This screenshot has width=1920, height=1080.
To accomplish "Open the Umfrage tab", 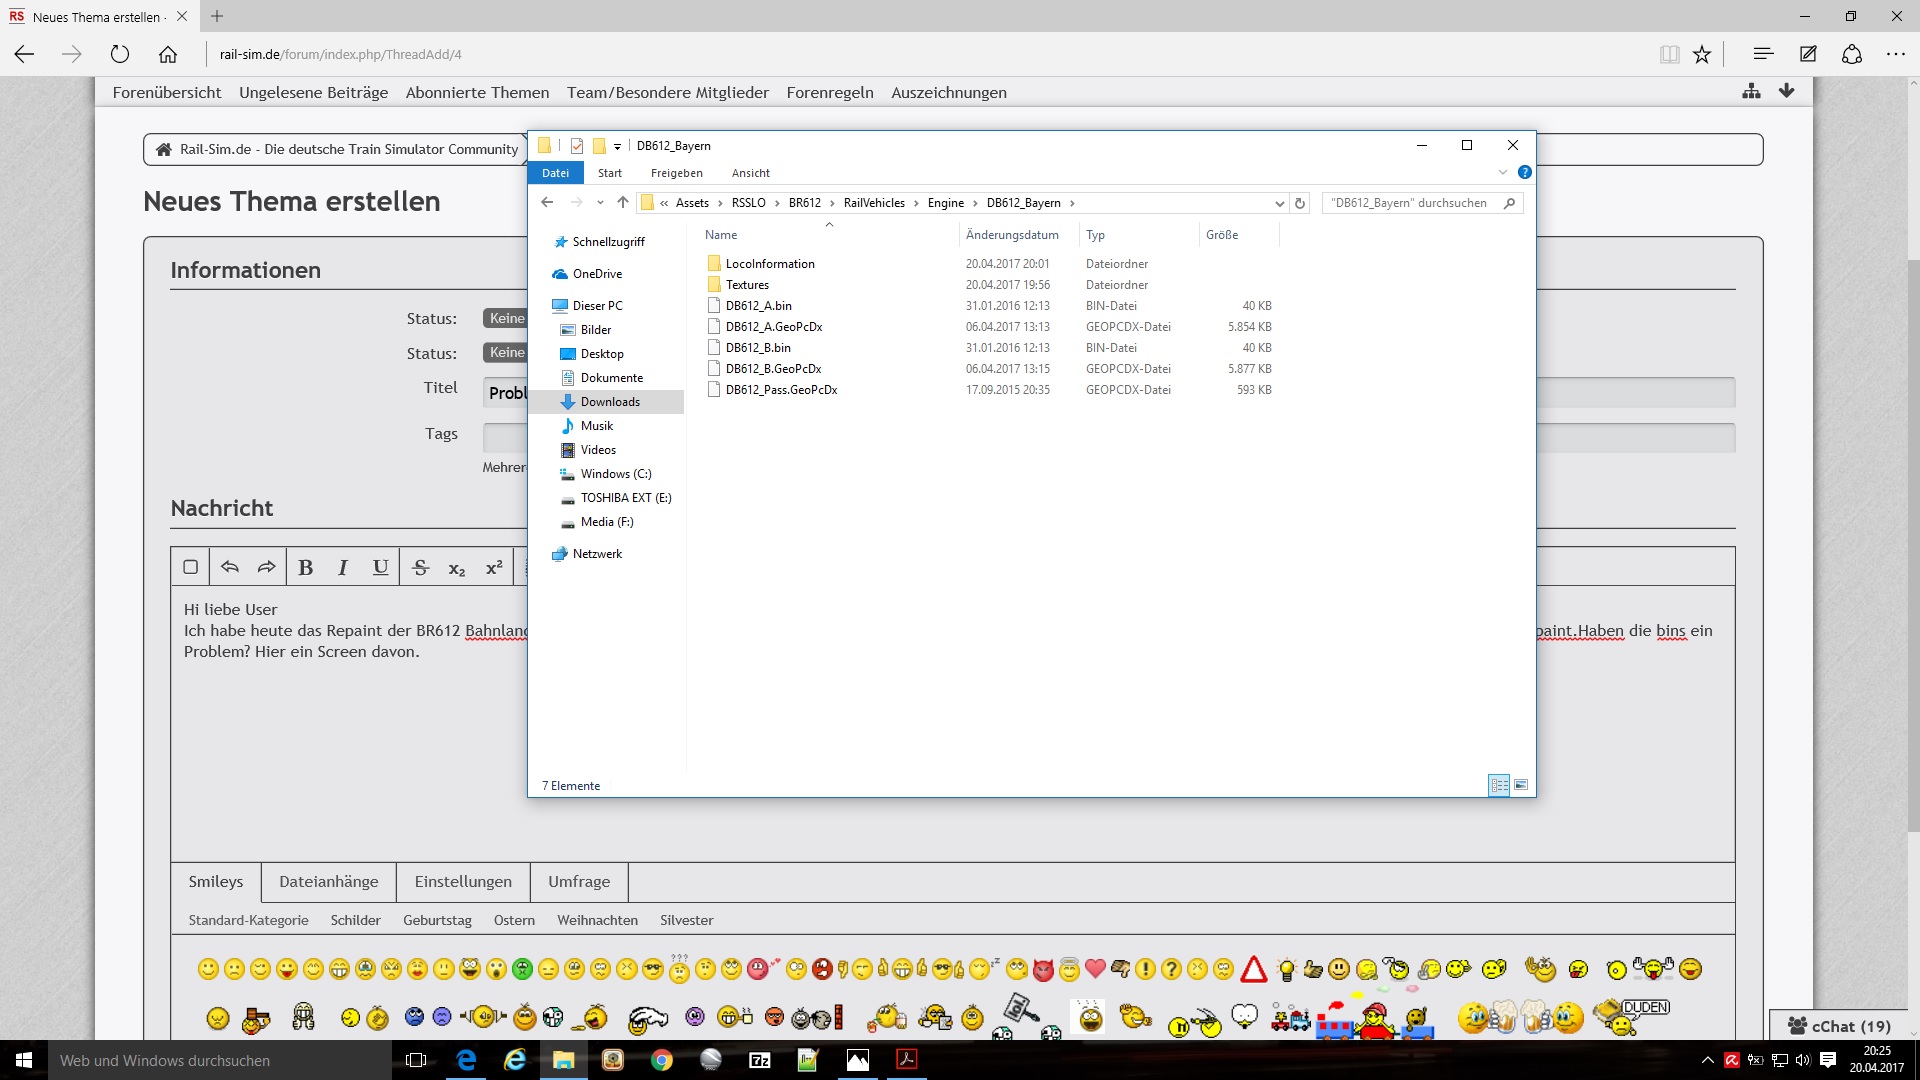I will click(579, 882).
